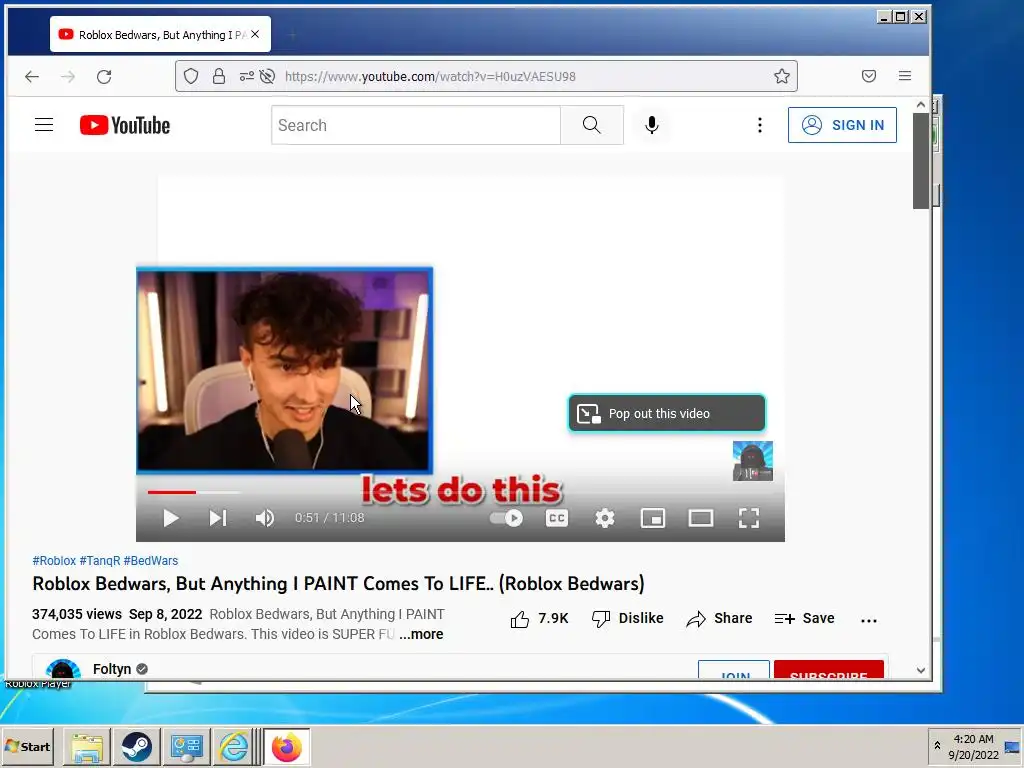Viewport: 1024px width, 768px height.
Task: Open the blocked autoplay icon in the address bar
Action: 267,76
